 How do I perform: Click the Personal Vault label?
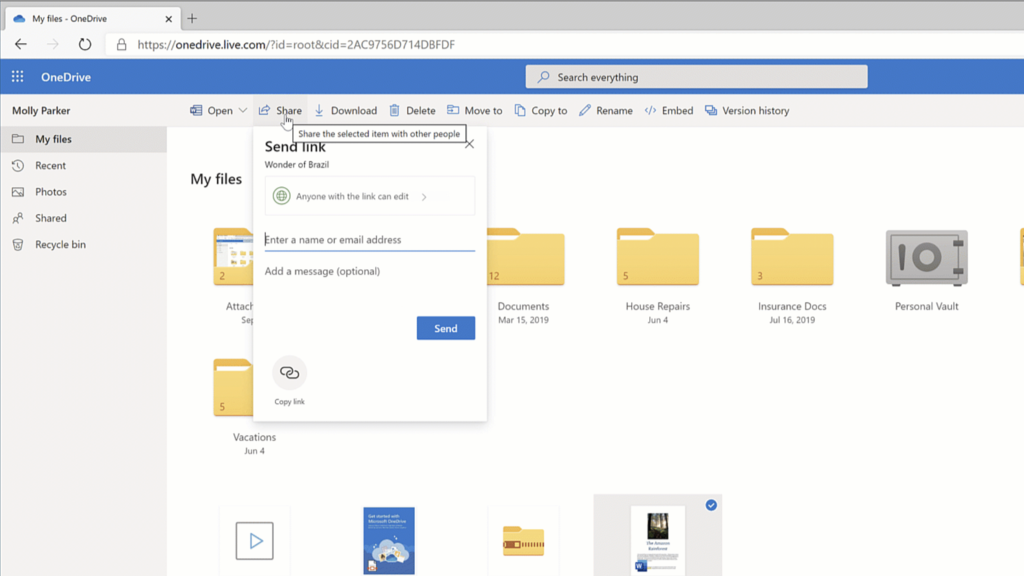927,306
